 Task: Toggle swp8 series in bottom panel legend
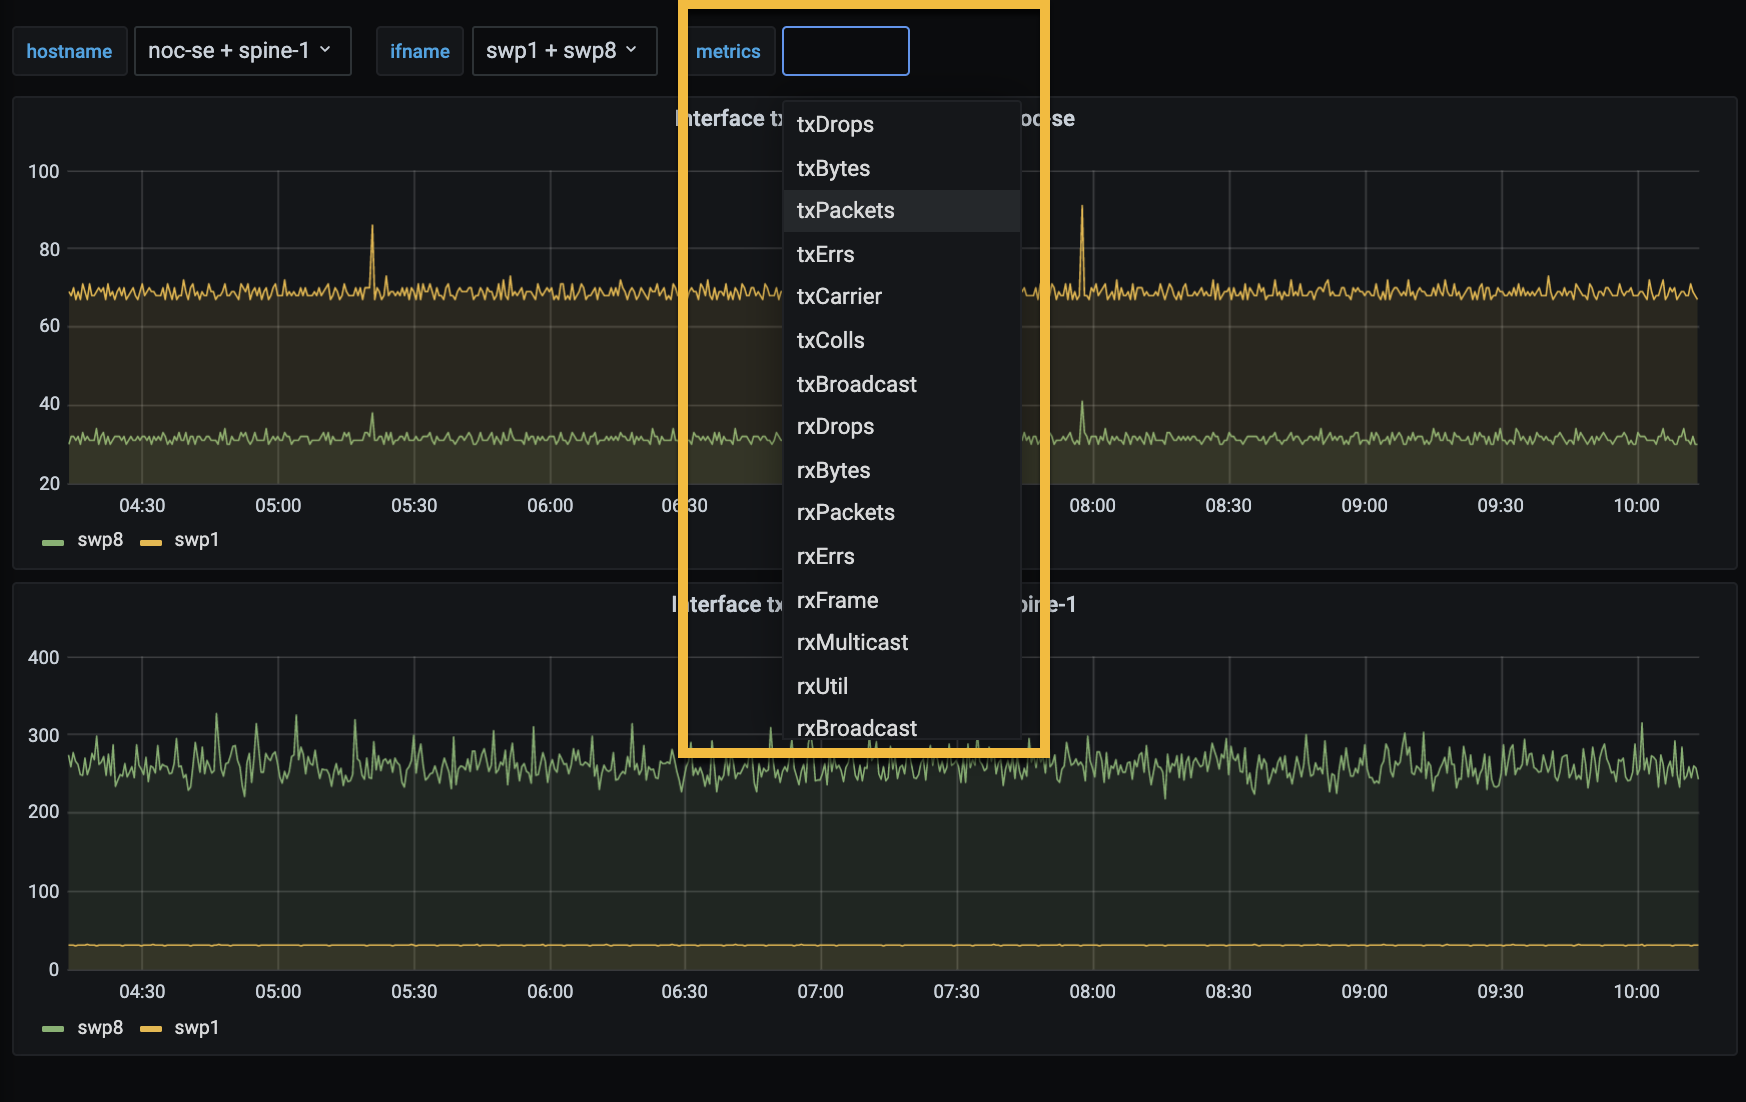(99, 1028)
